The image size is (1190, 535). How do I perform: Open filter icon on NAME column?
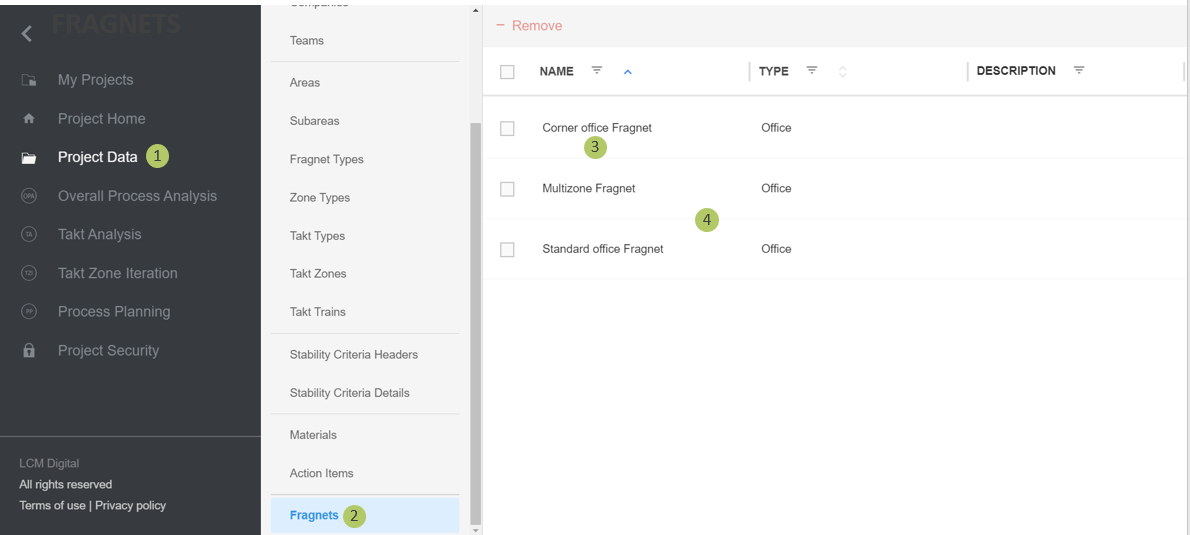pyautogui.click(x=597, y=71)
